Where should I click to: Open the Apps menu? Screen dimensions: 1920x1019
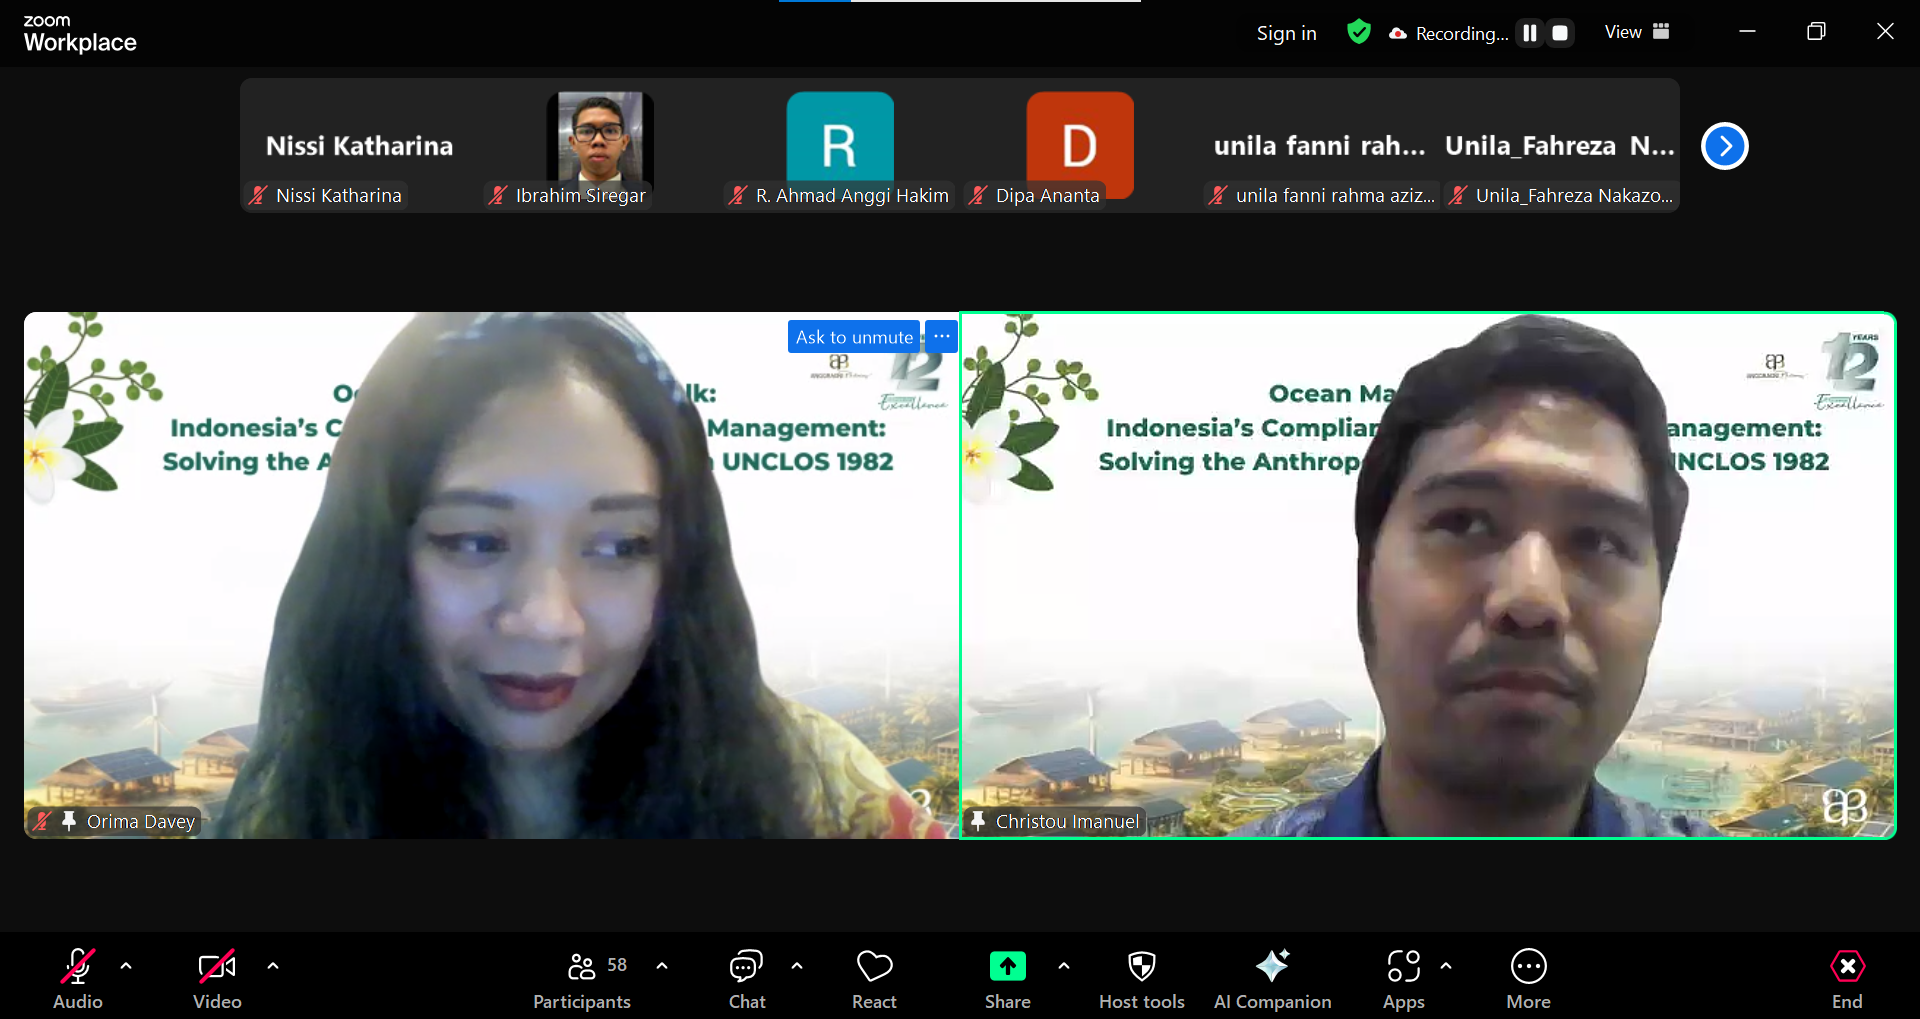tap(1404, 979)
